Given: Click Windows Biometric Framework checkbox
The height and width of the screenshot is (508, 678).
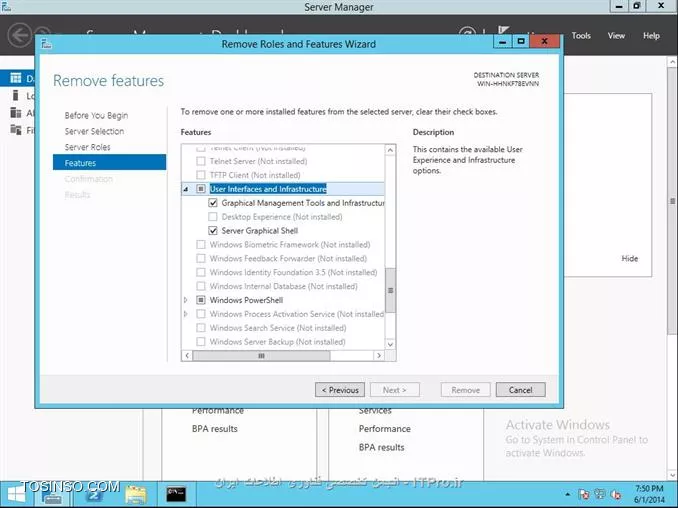Looking at the screenshot, I should 201,245.
